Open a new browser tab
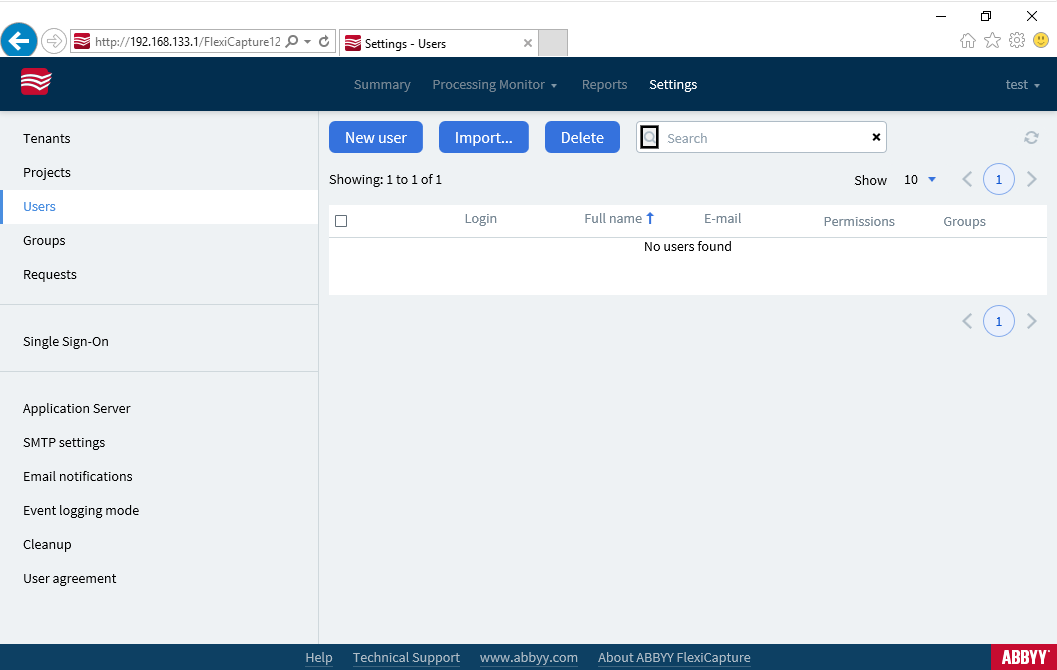Image resolution: width=1057 pixels, height=670 pixels. tap(553, 42)
